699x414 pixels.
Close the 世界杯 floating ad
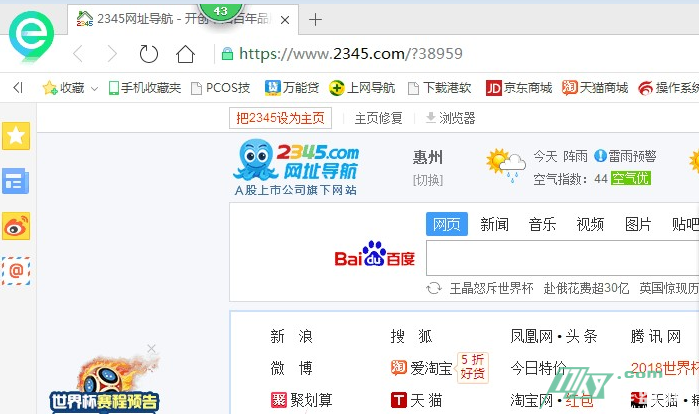click(x=152, y=348)
